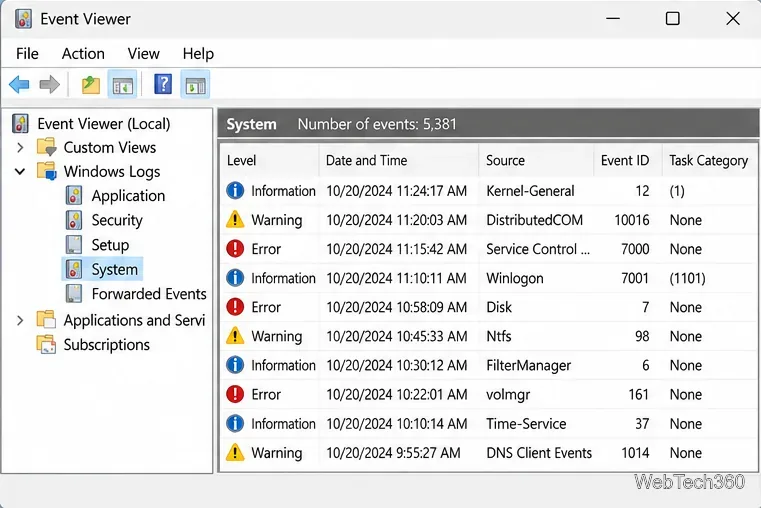
Task: Click the Forwarded Events log icon
Action: (x=74, y=294)
